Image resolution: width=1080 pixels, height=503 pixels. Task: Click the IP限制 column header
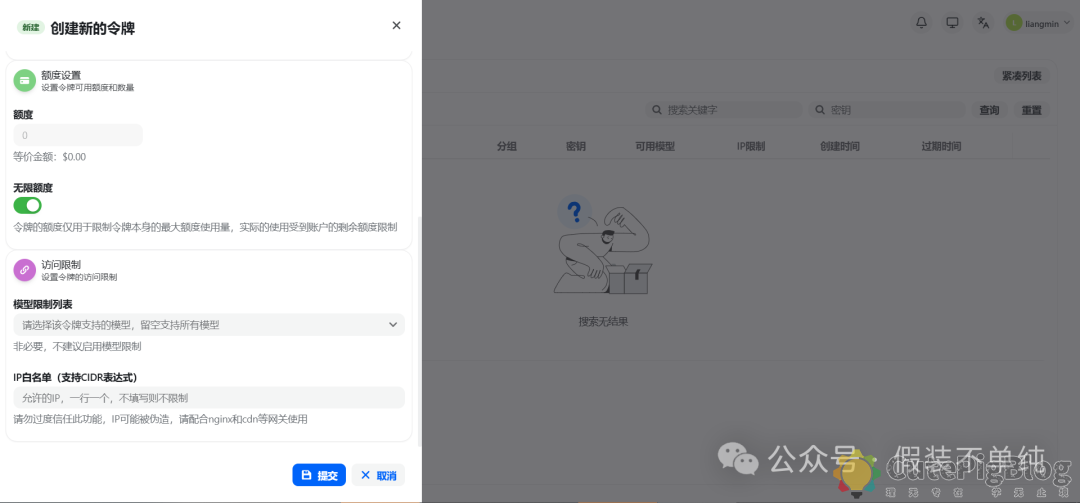[751, 146]
